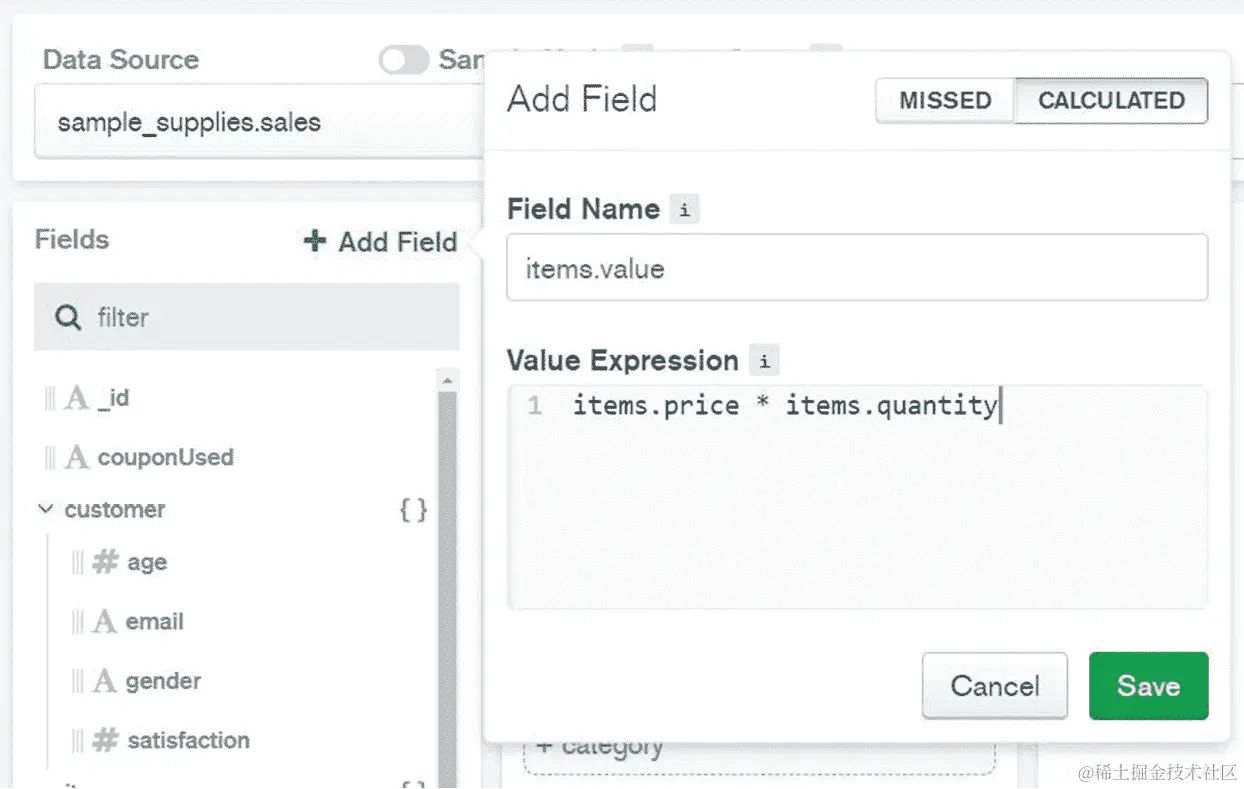Select the CALCULATED field type
The height and width of the screenshot is (789, 1244).
pyautogui.click(x=1111, y=101)
